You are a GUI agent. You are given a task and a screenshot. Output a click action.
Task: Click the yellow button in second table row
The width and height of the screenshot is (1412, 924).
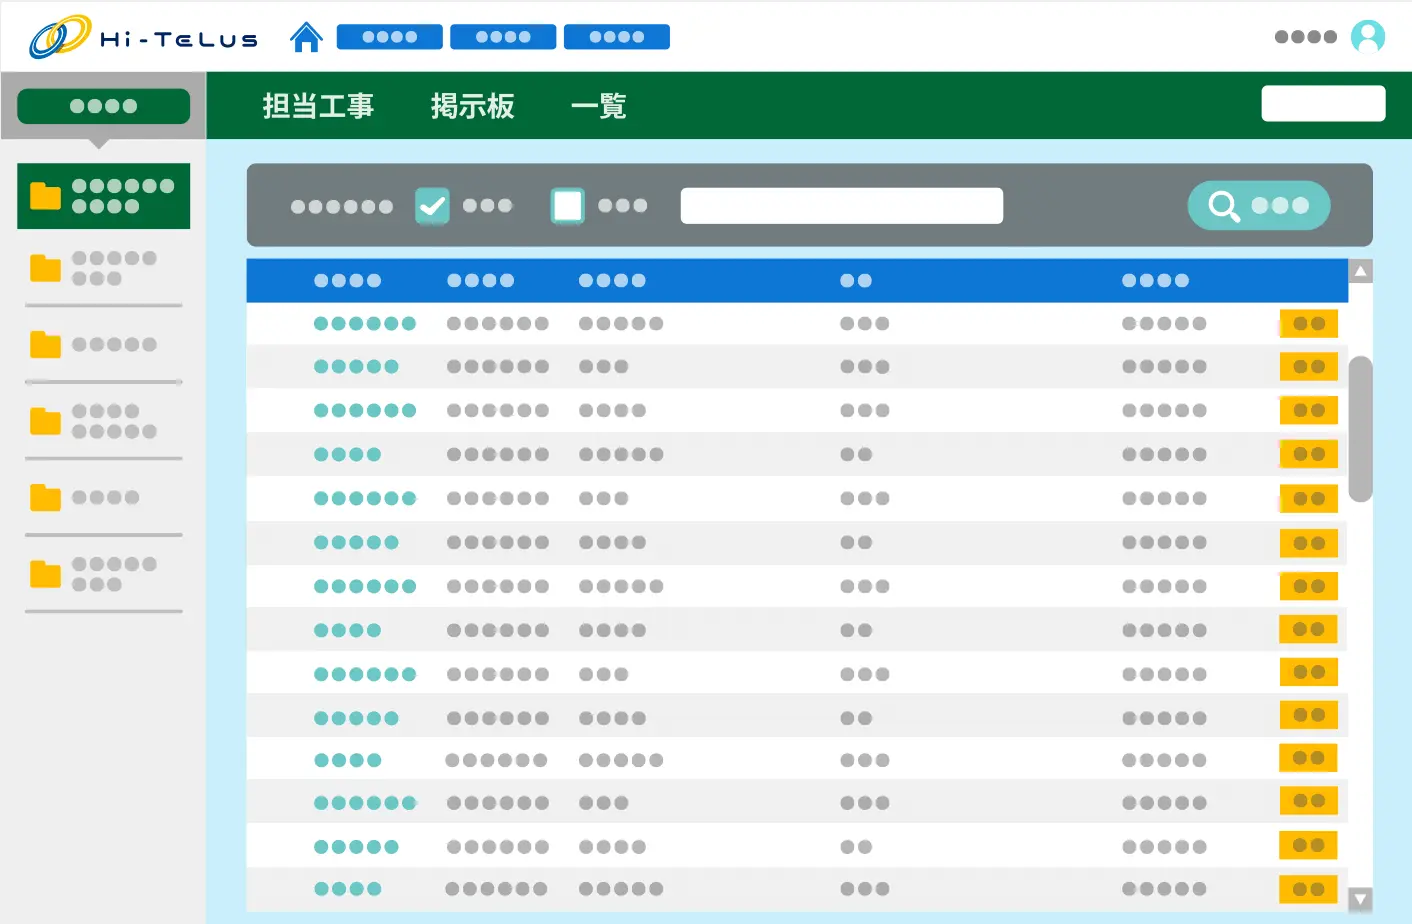click(x=1309, y=367)
